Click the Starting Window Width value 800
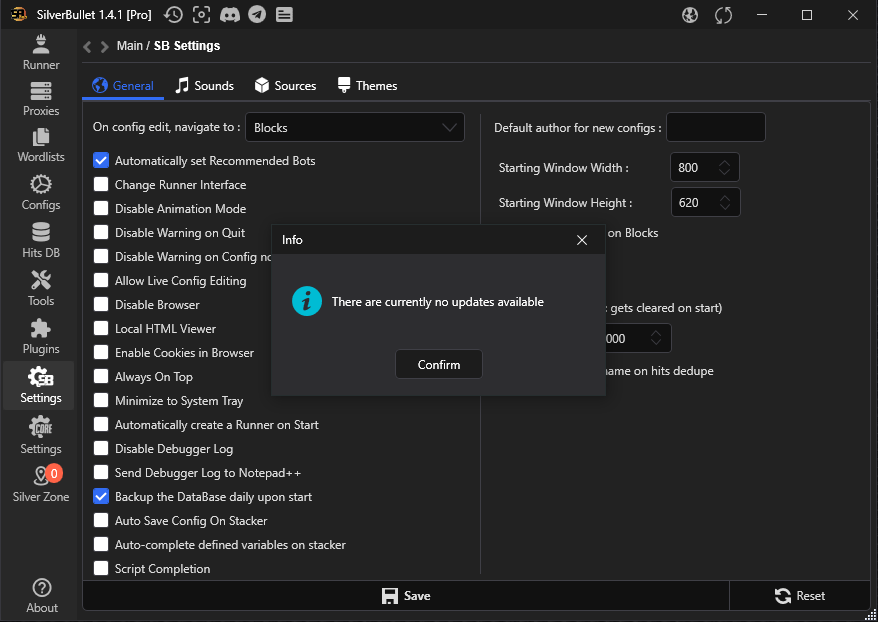Viewport: 878px width, 622px height. [x=688, y=167]
